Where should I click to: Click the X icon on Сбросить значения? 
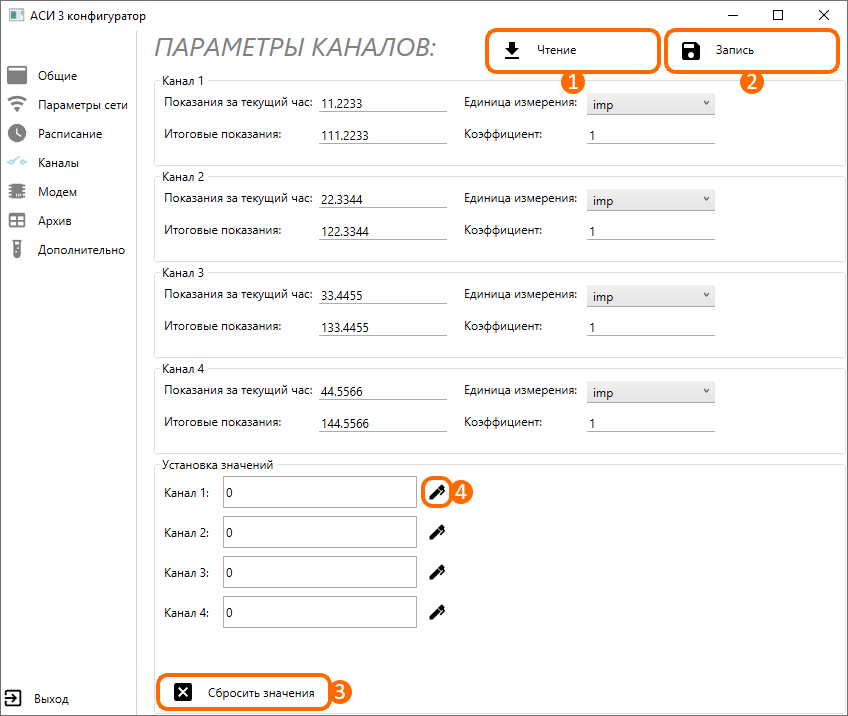[183, 692]
